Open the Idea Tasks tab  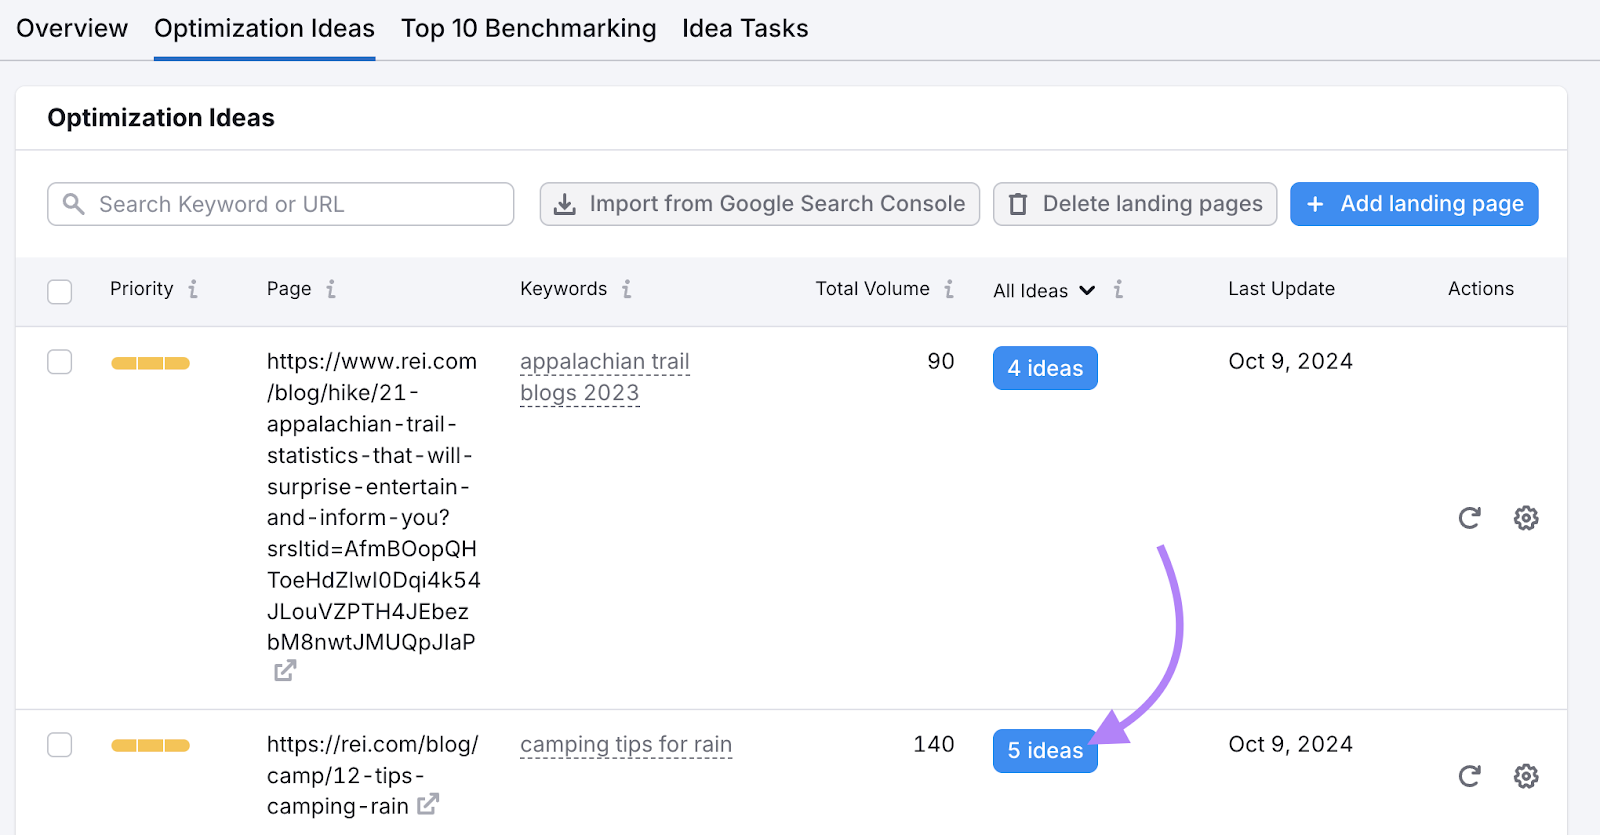point(745,29)
